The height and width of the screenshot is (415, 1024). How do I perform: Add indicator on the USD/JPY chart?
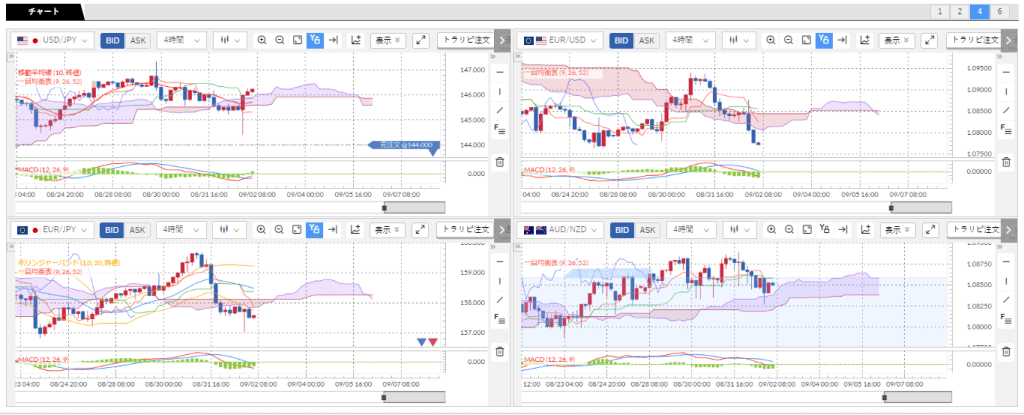[x=355, y=40]
